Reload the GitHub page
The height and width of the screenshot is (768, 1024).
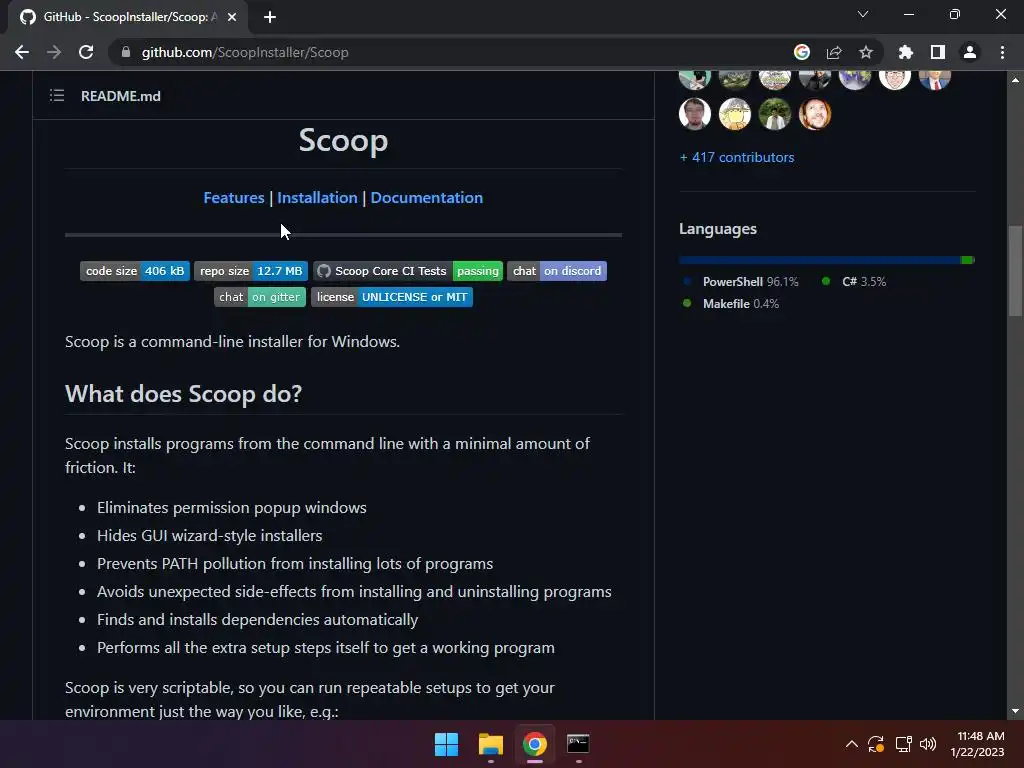pos(86,52)
